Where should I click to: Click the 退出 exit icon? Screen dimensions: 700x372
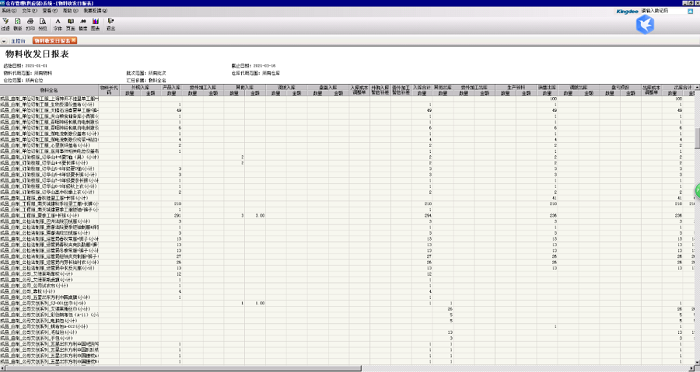point(111,24)
